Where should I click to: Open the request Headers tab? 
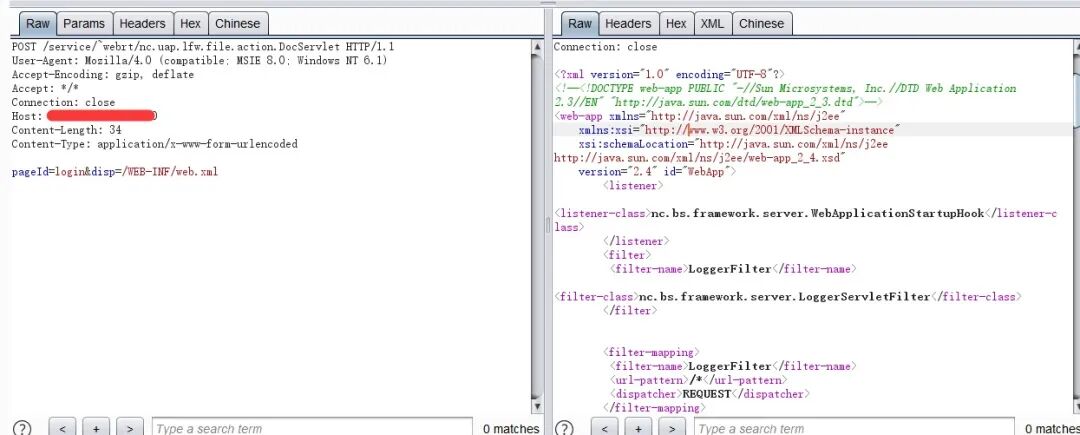coord(142,23)
